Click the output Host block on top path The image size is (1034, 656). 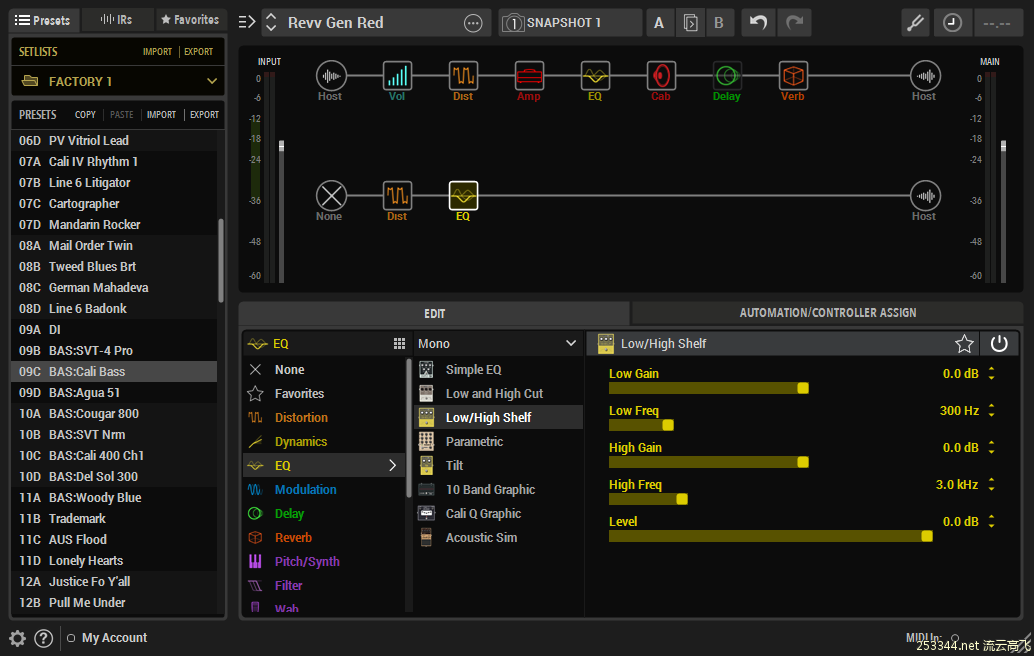tap(925, 76)
